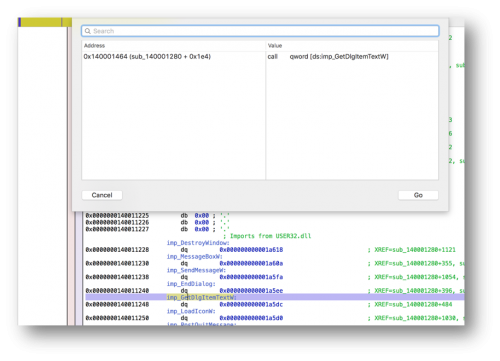Click the address 0x0000000140011240
The image size is (500, 361).
tap(117, 291)
